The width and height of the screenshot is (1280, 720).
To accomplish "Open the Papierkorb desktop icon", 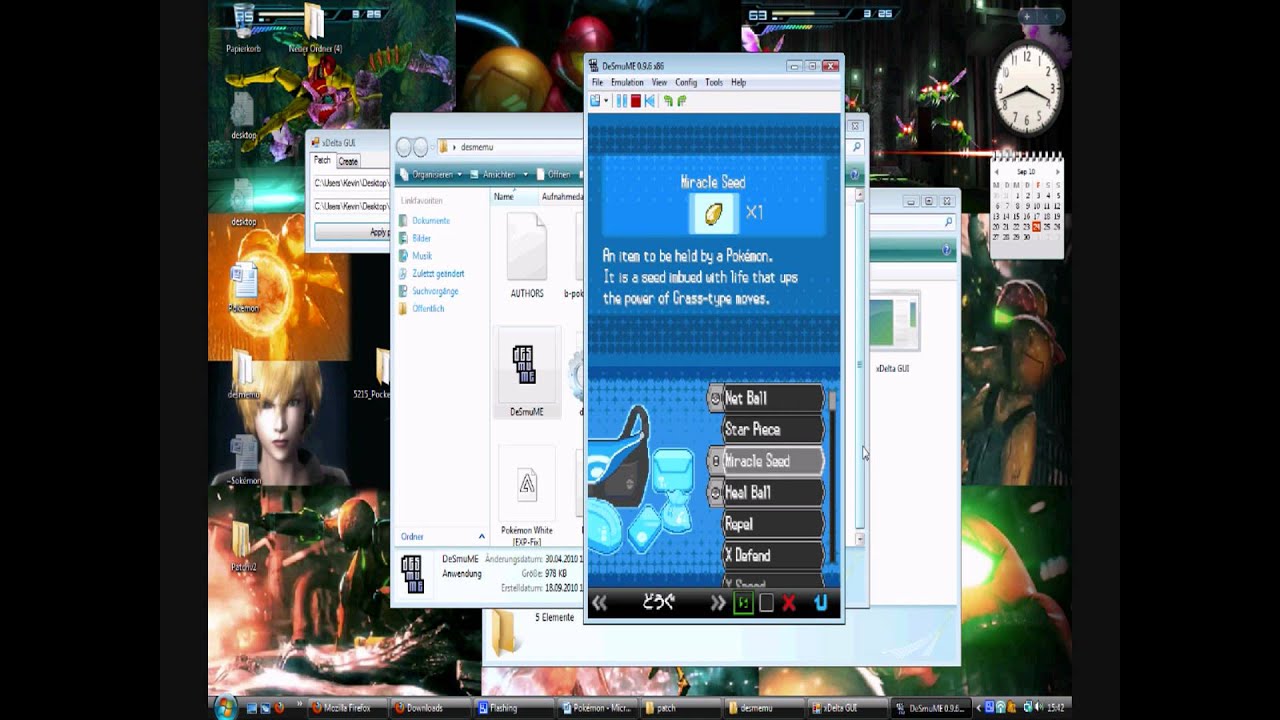I will point(243,29).
